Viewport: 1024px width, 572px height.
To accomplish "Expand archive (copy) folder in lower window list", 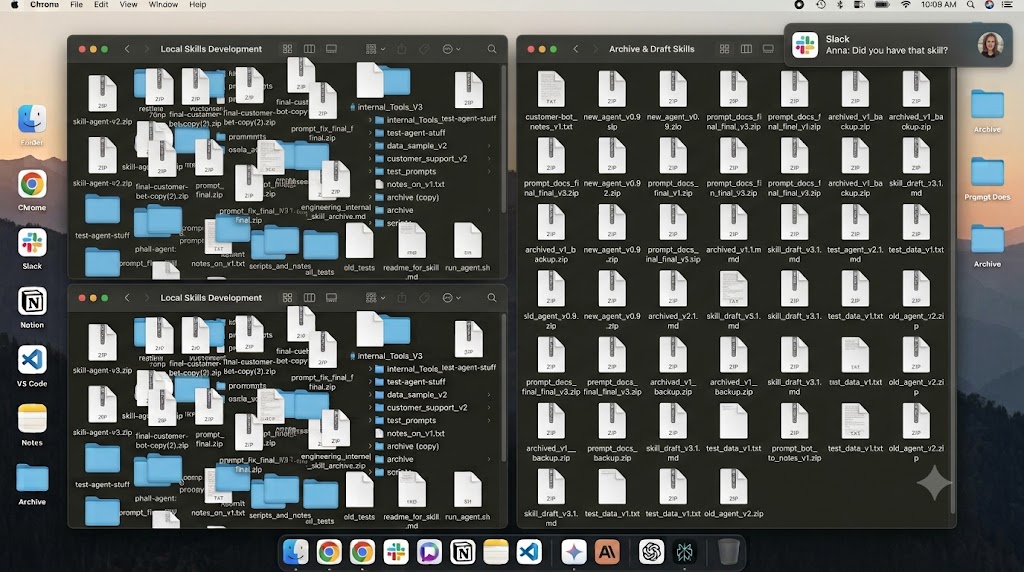I will point(370,447).
